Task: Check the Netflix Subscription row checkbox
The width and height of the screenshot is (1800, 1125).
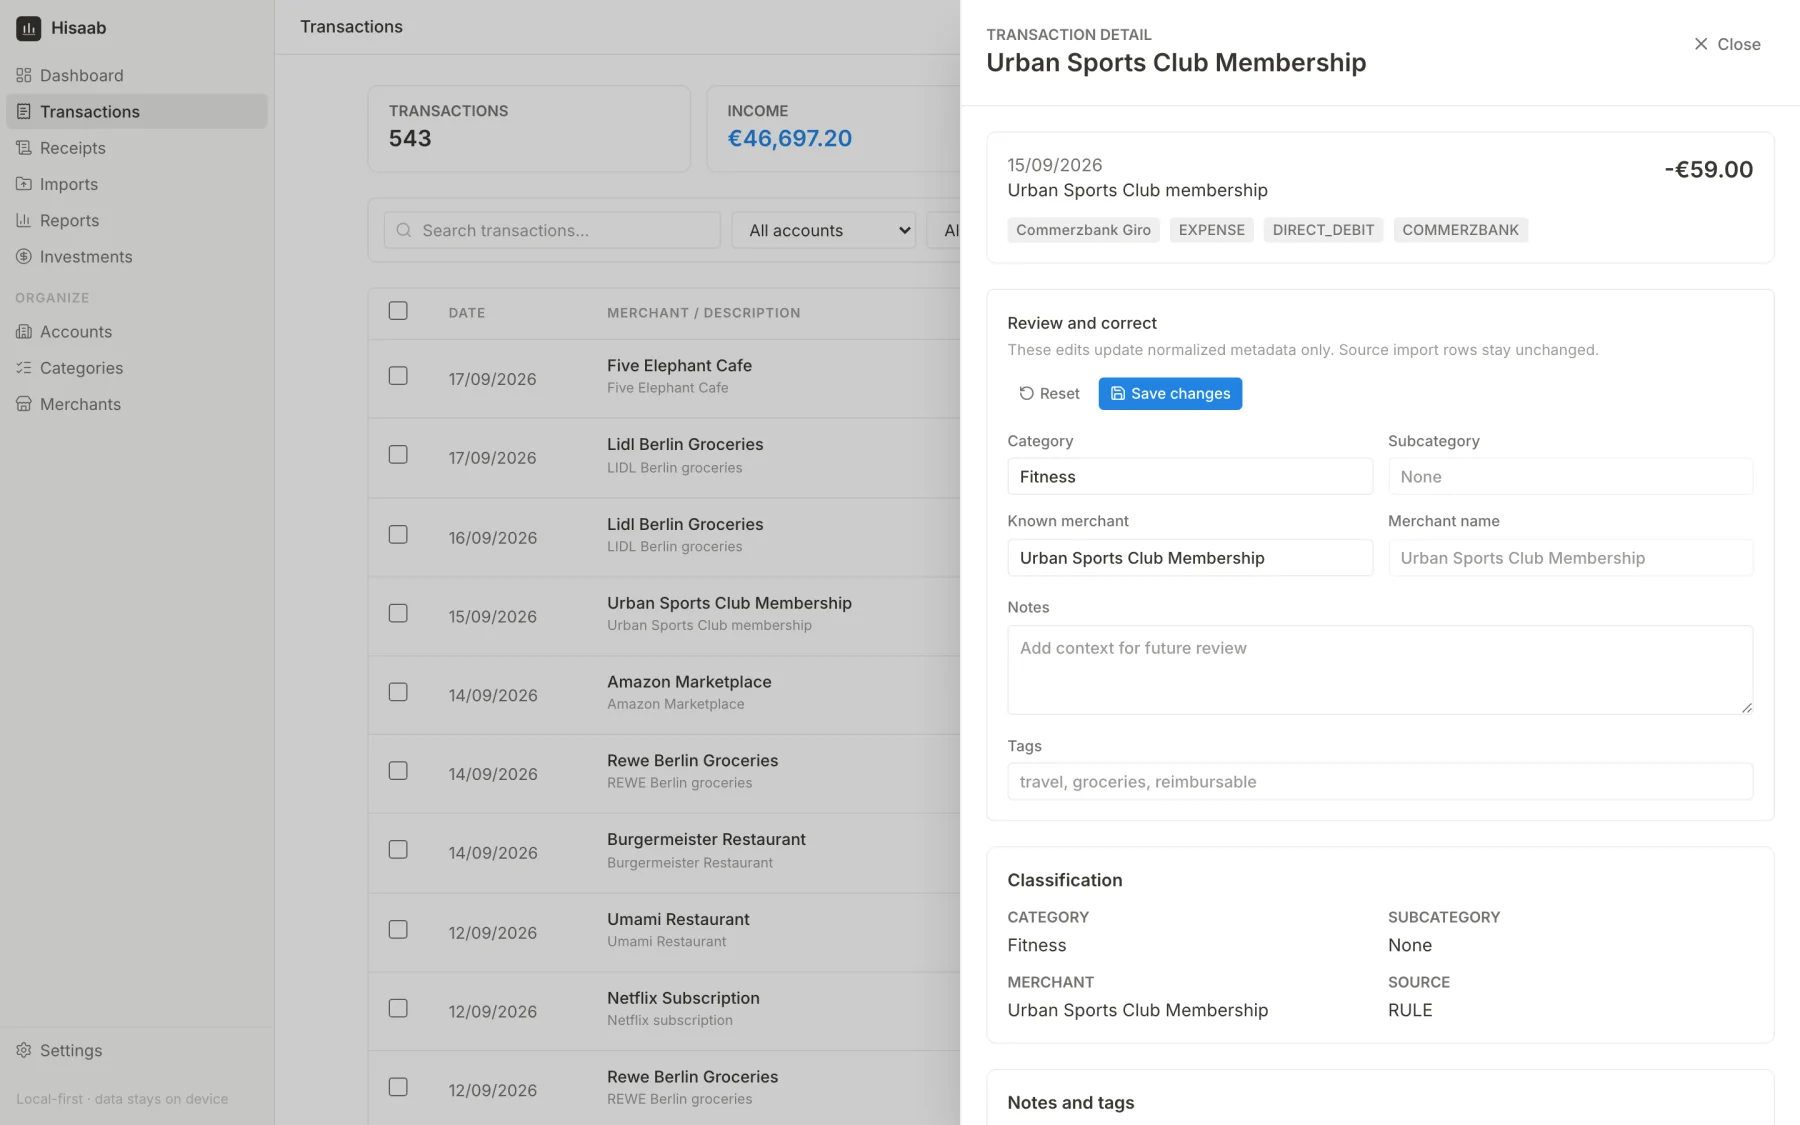Action: (x=398, y=1008)
